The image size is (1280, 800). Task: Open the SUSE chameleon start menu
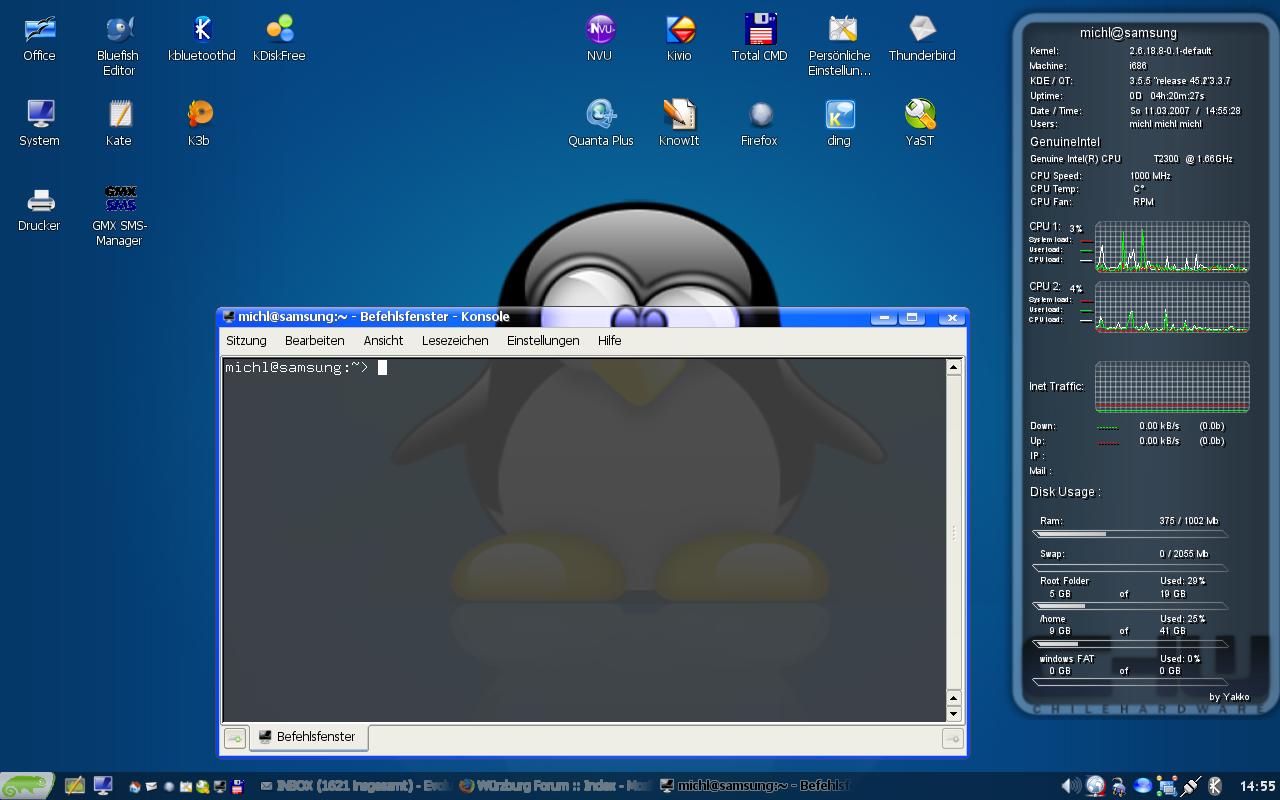click(x=27, y=786)
